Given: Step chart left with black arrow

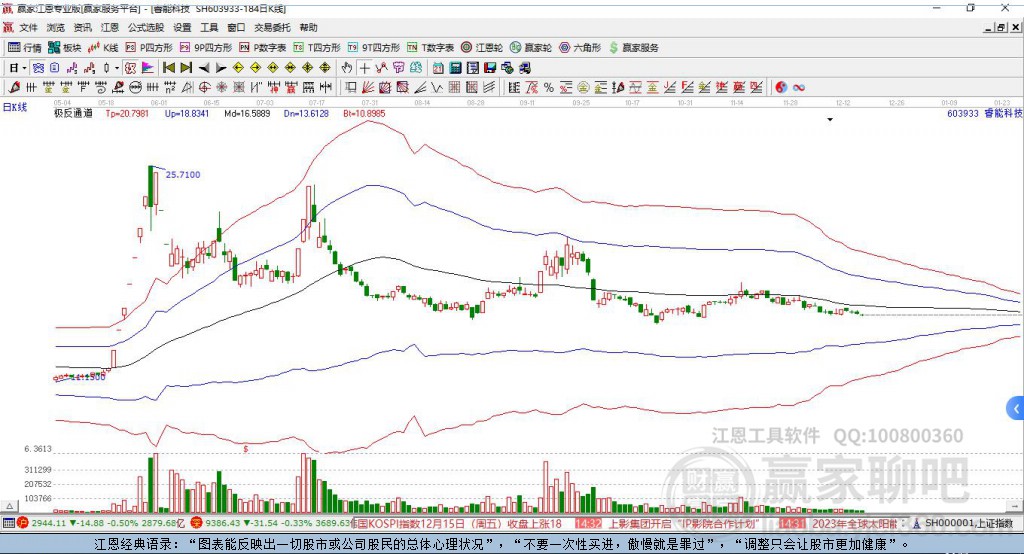Looking at the screenshot, I should pos(204,68).
